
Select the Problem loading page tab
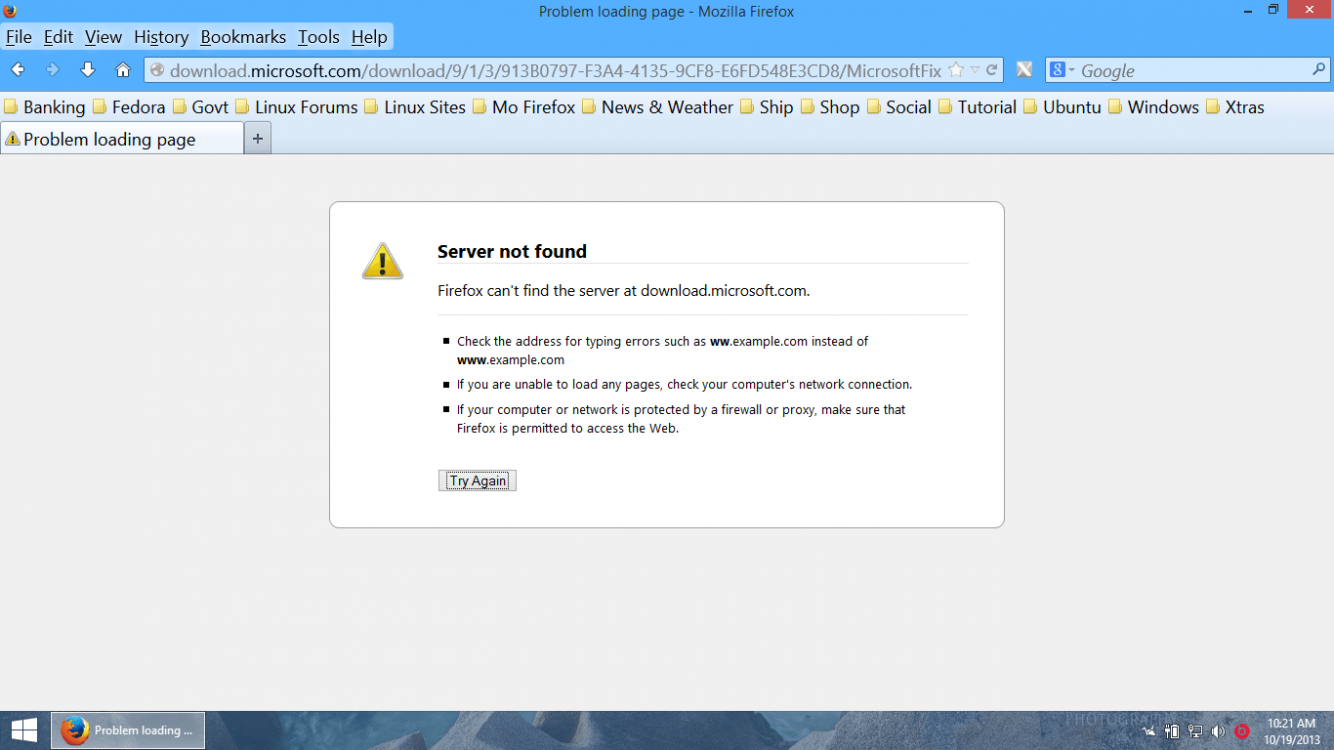pos(122,139)
